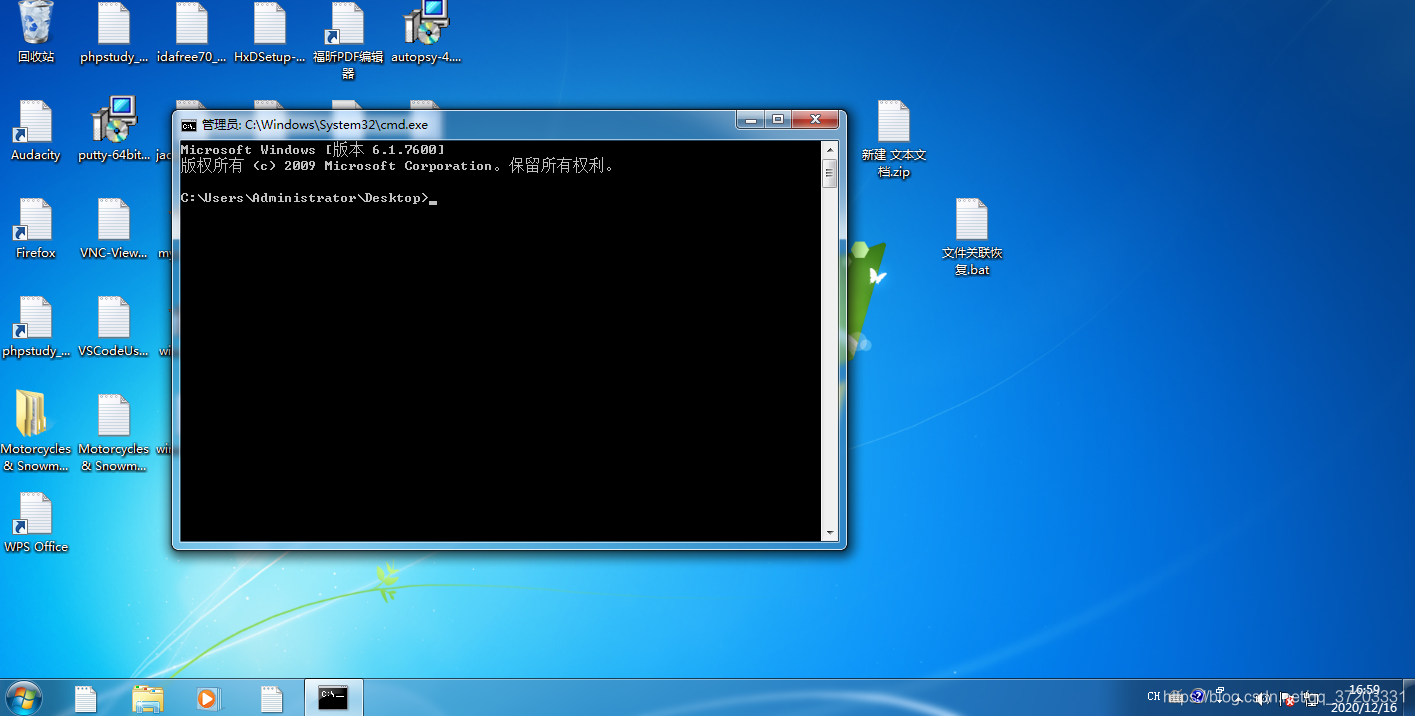Image resolution: width=1415 pixels, height=716 pixels.
Task: Select the VNC-View file icon
Action: click(x=114, y=228)
